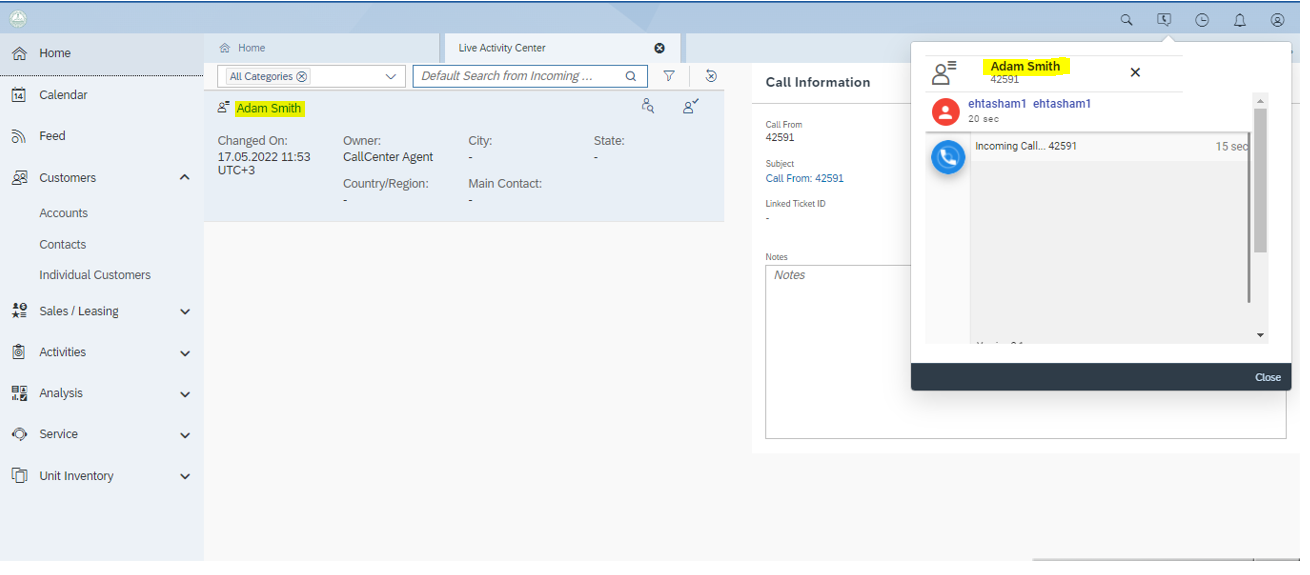Open the user profile icon
Image resolution: width=1310 pixels, height=575 pixels.
1277,20
